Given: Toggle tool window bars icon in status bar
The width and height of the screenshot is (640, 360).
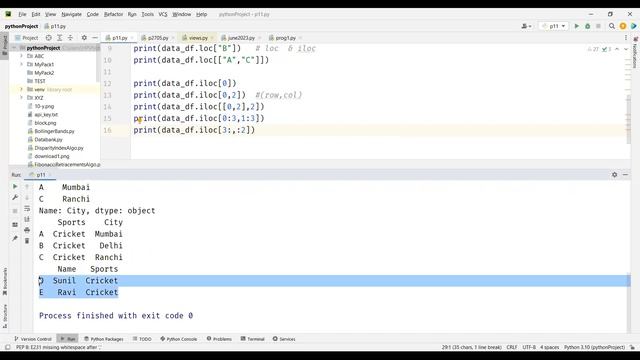Looking at the screenshot, I should tap(7, 347).
